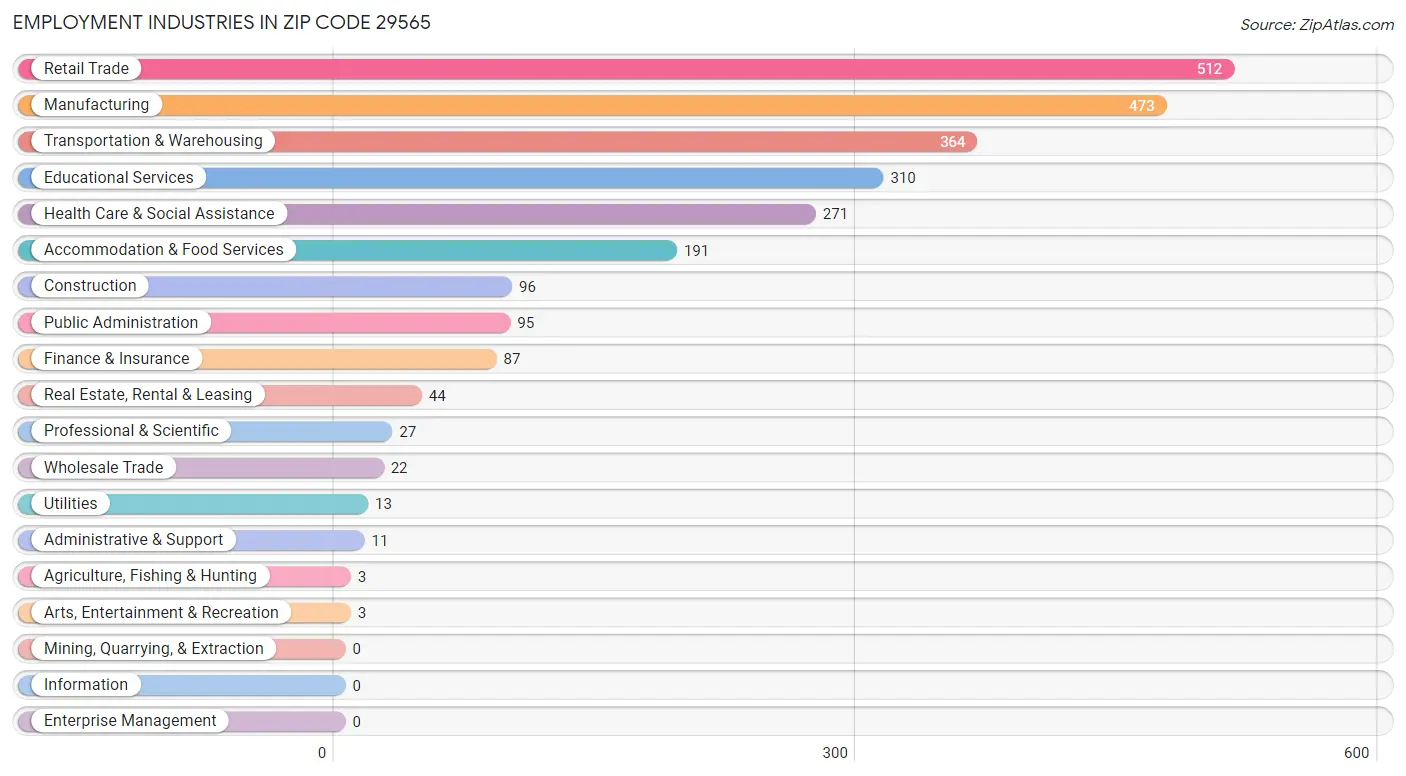
Task: Select the Utilities label
Action: point(71,504)
